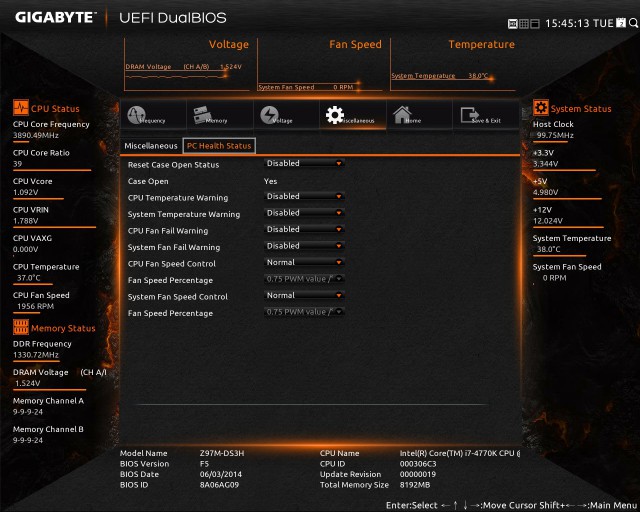The height and width of the screenshot is (512, 640).
Task: Open the CPU Temperature Warning dropdown
Action: coord(304,196)
